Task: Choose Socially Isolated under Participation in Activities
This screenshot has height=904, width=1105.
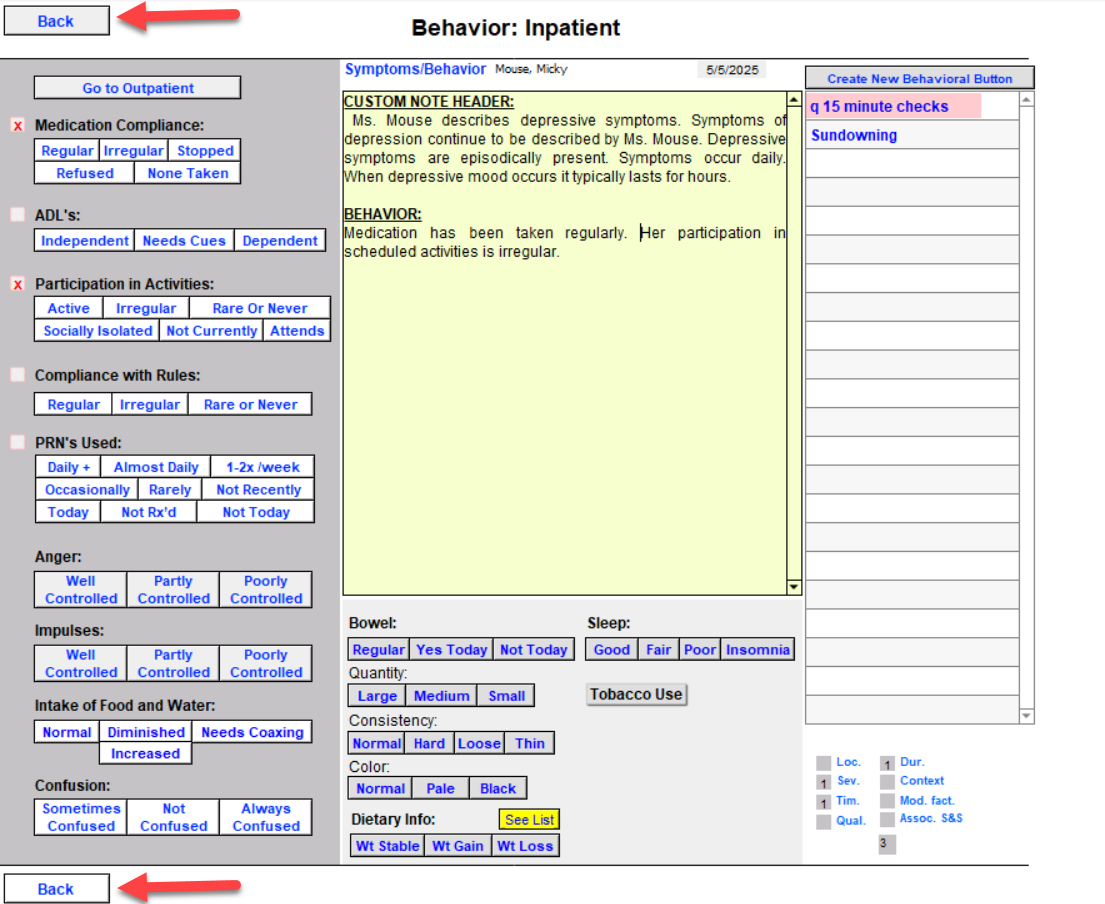Action: (x=98, y=331)
